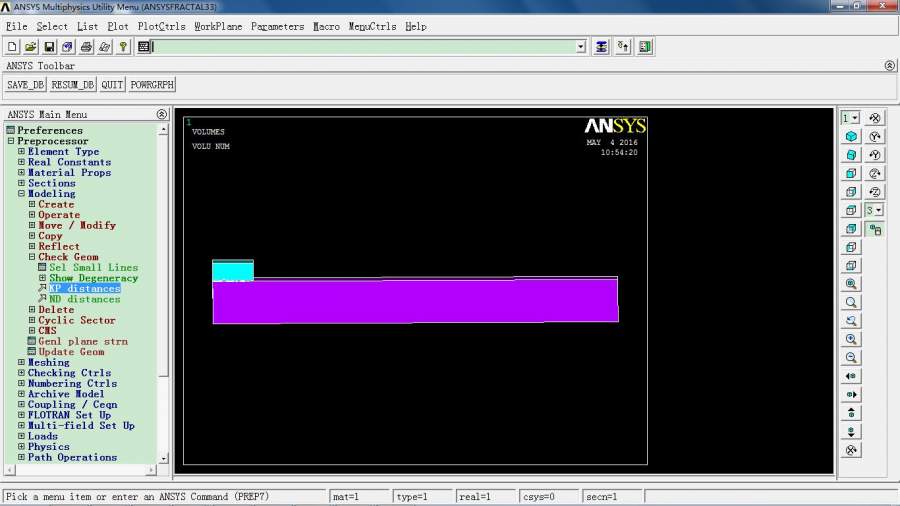The image size is (900, 506).
Task: Click Update Geom tree item
Action: click(71, 352)
